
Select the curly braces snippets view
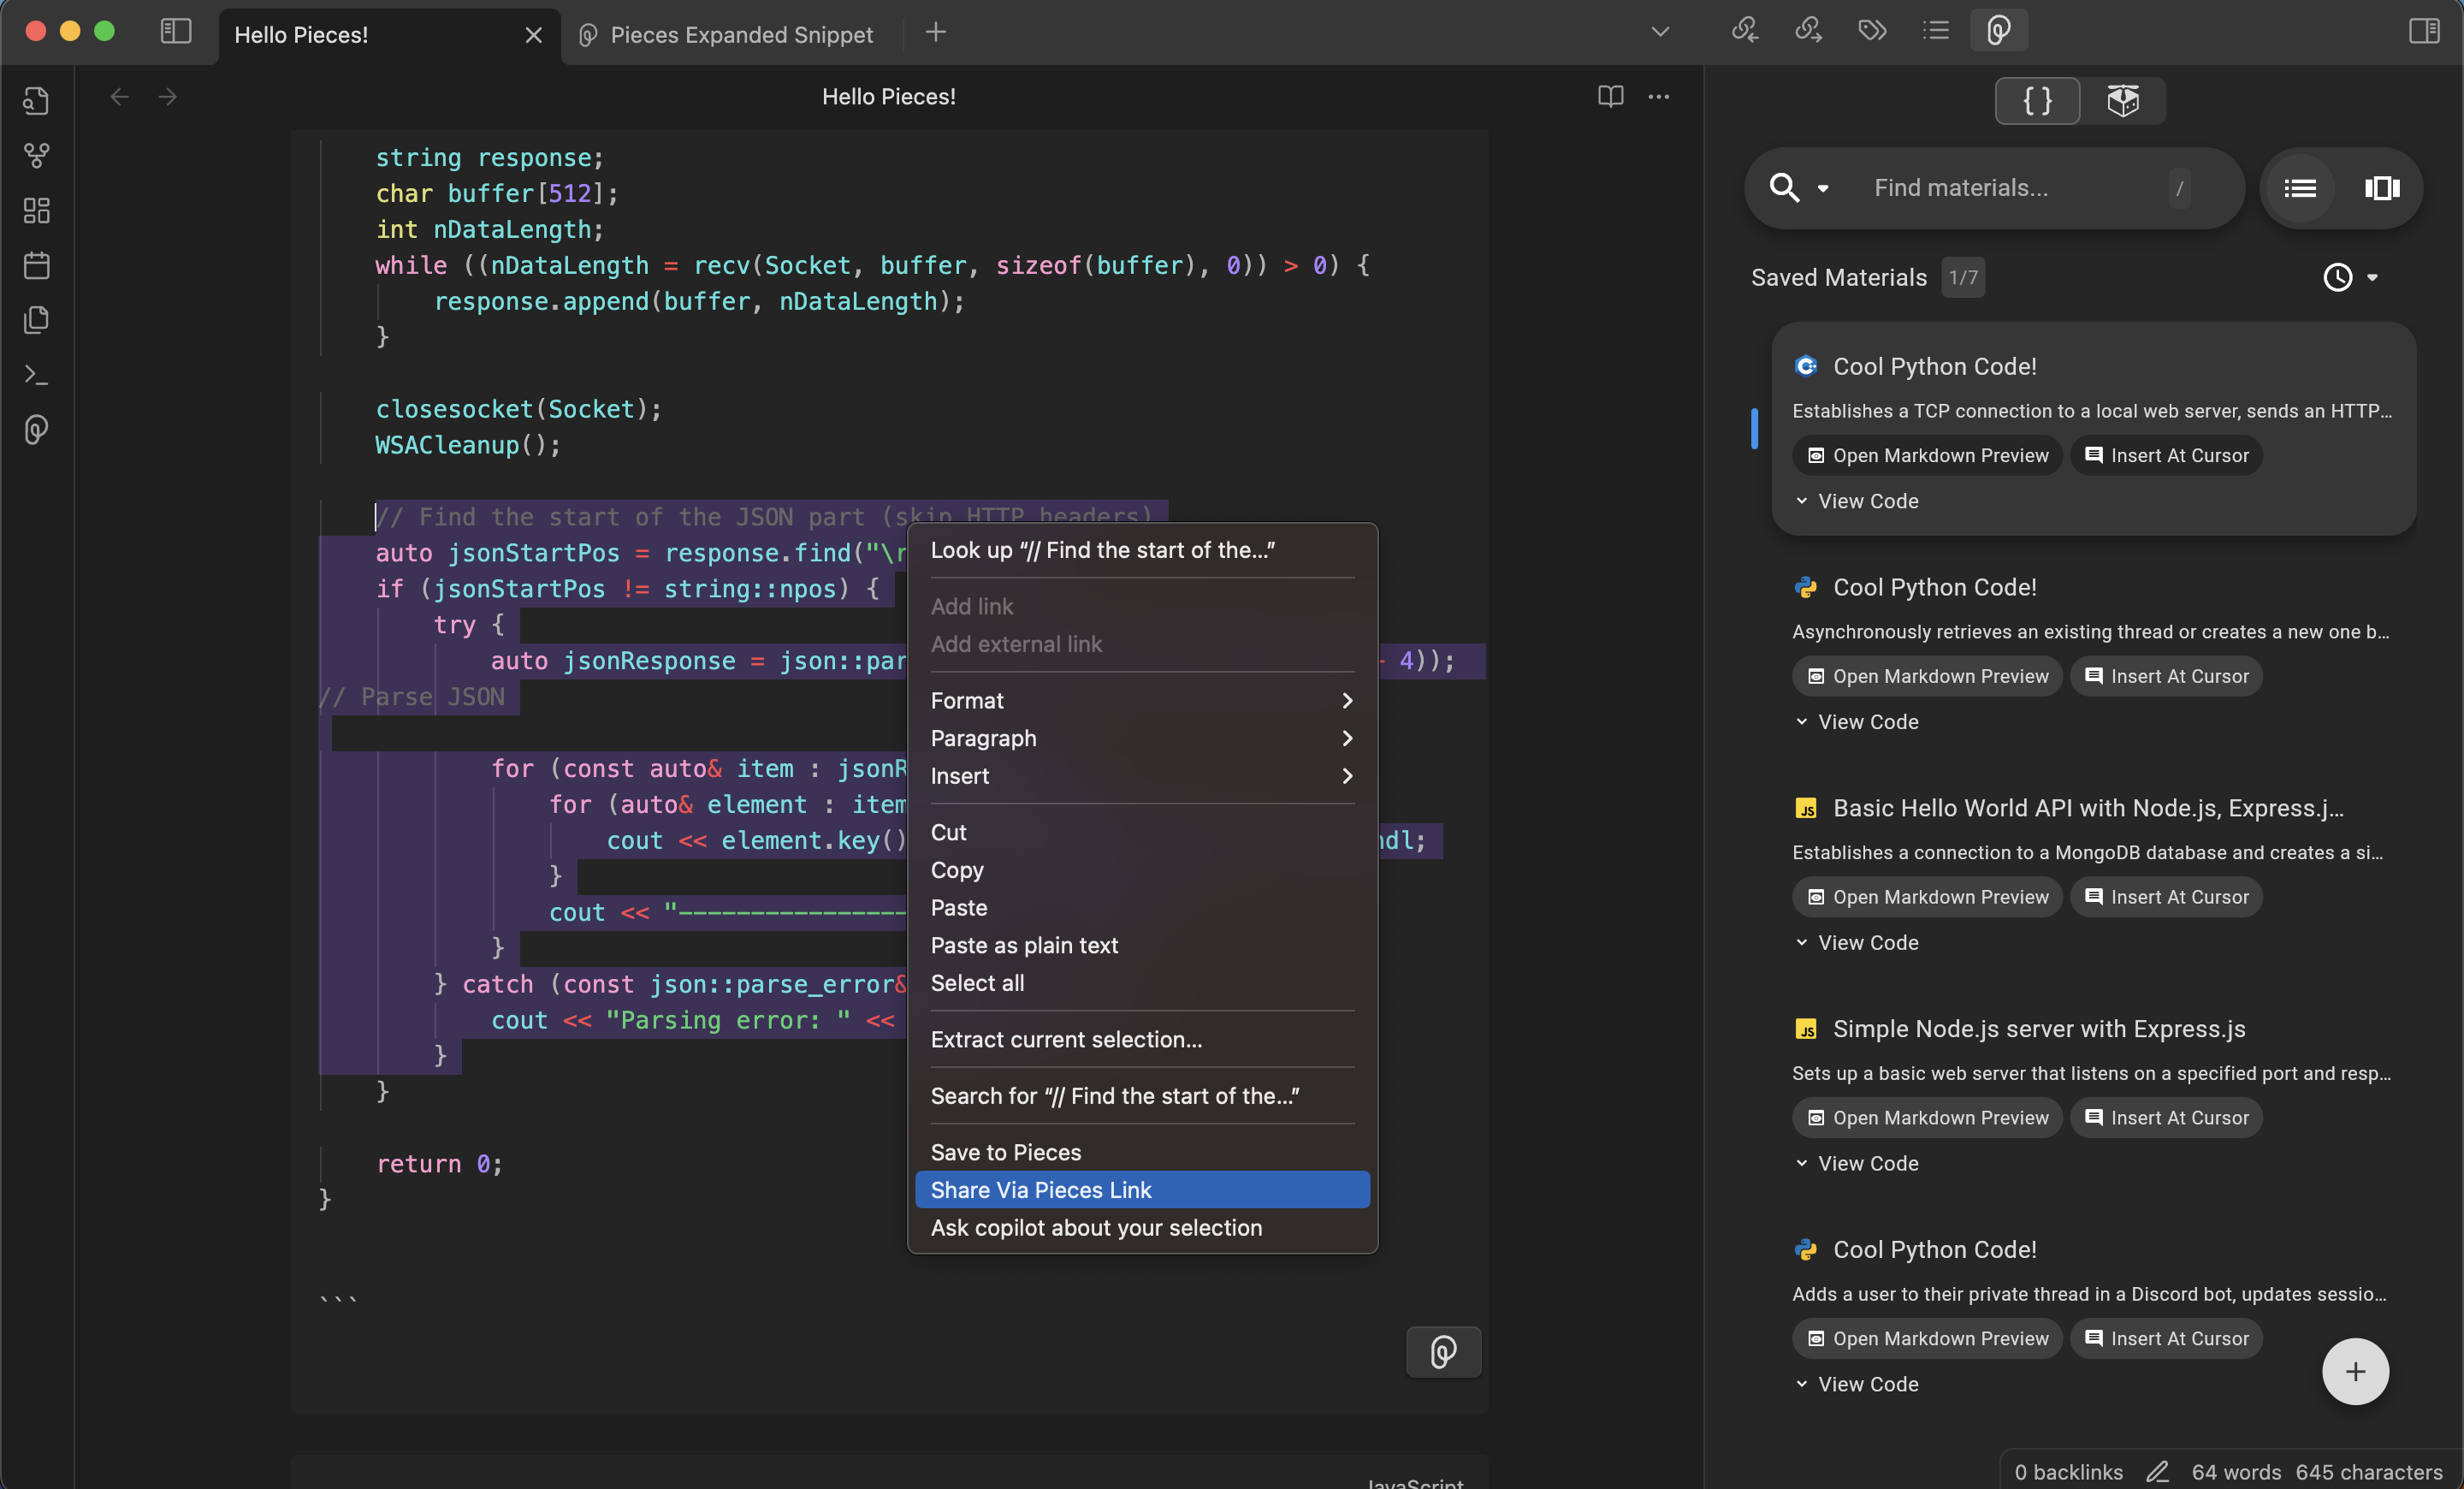(x=2037, y=100)
